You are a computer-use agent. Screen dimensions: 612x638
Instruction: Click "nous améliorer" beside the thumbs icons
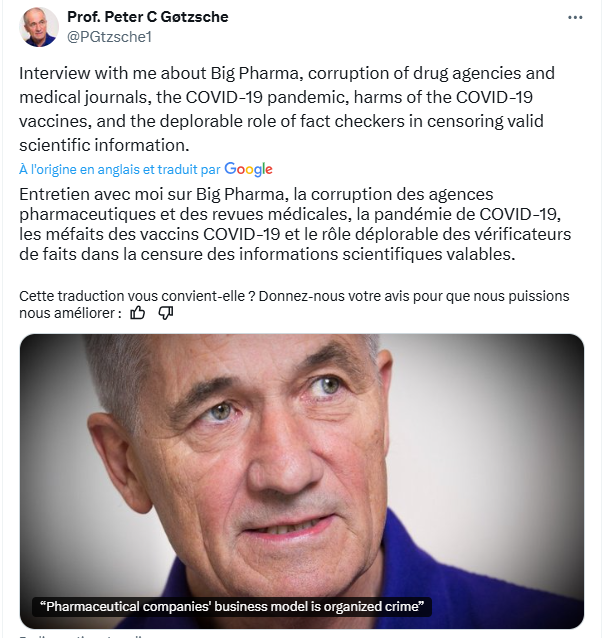66,312
